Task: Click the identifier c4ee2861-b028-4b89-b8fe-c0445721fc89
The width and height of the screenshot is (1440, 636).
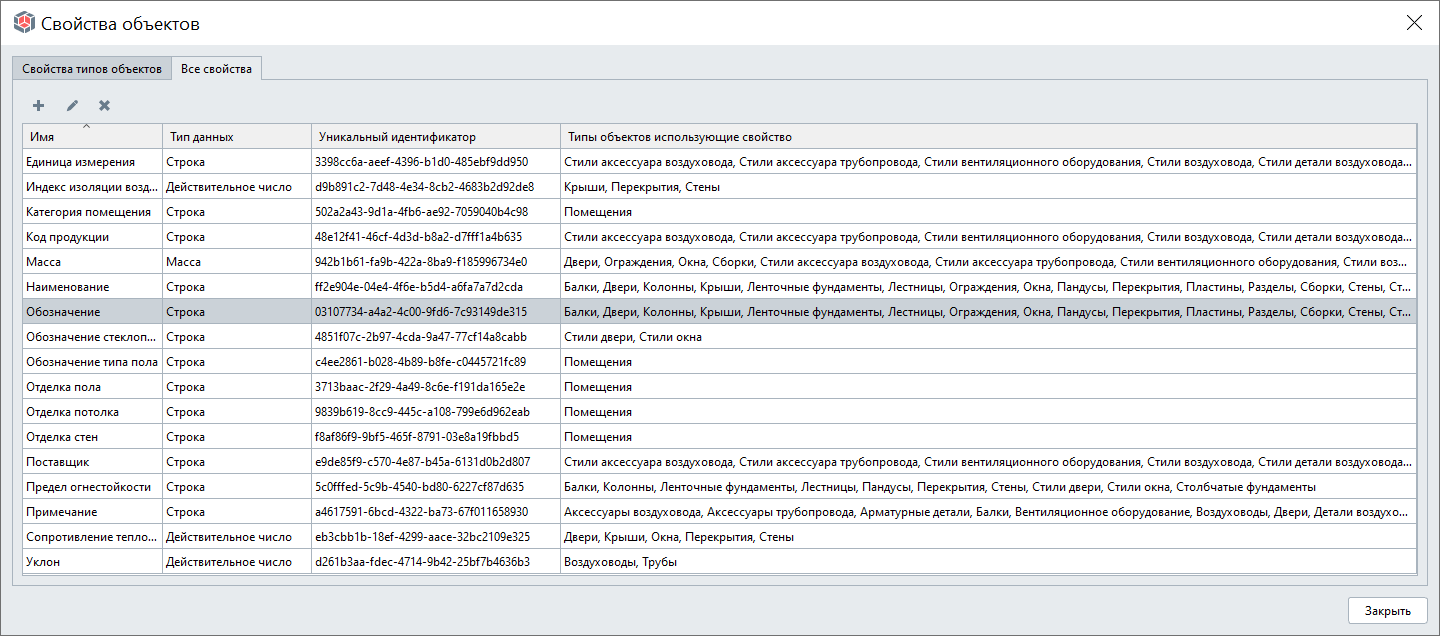Action: [x=420, y=362]
